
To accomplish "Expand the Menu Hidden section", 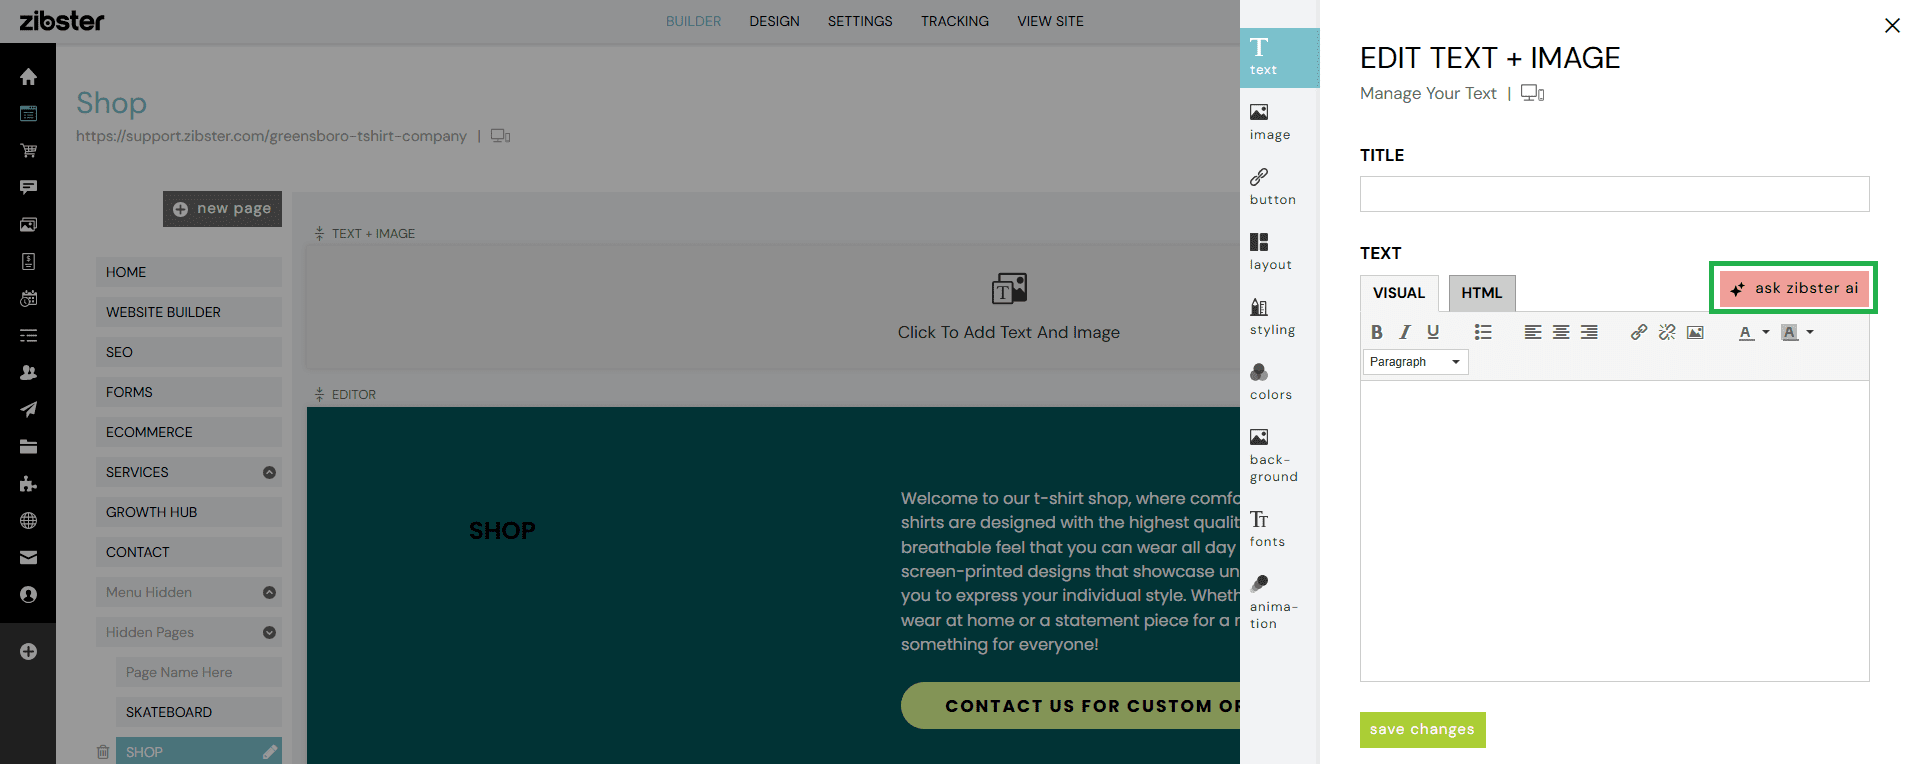I will (269, 592).
